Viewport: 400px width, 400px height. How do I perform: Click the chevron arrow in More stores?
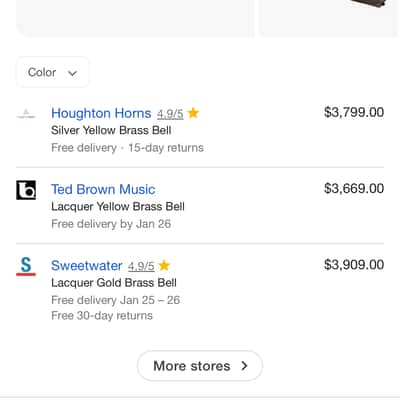click(244, 366)
